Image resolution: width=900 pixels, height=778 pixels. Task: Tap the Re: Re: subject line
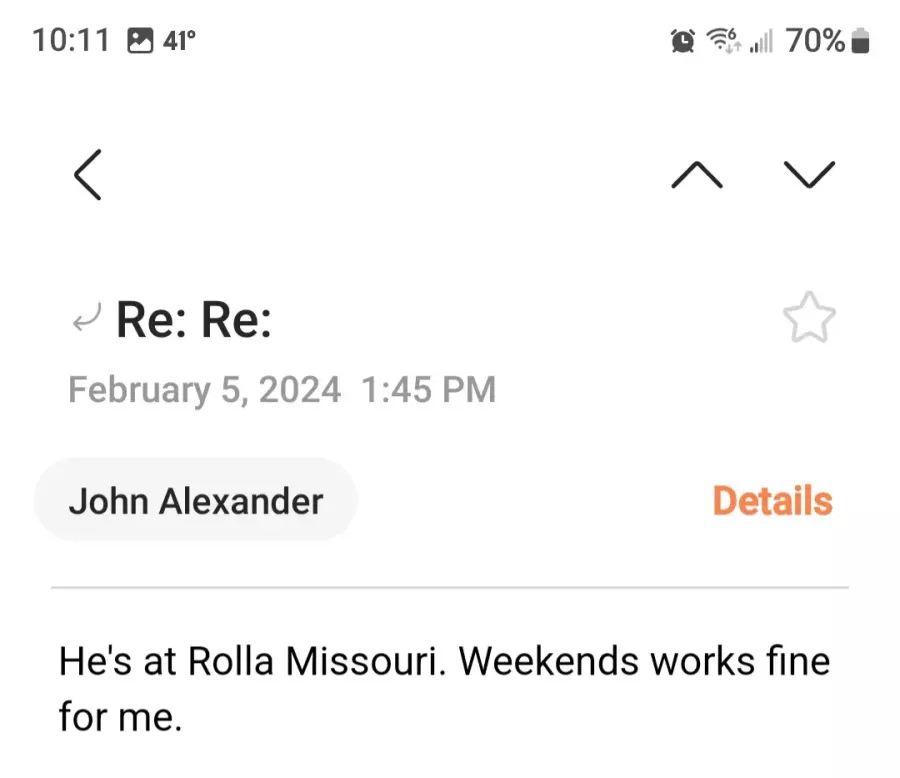click(193, 320)
